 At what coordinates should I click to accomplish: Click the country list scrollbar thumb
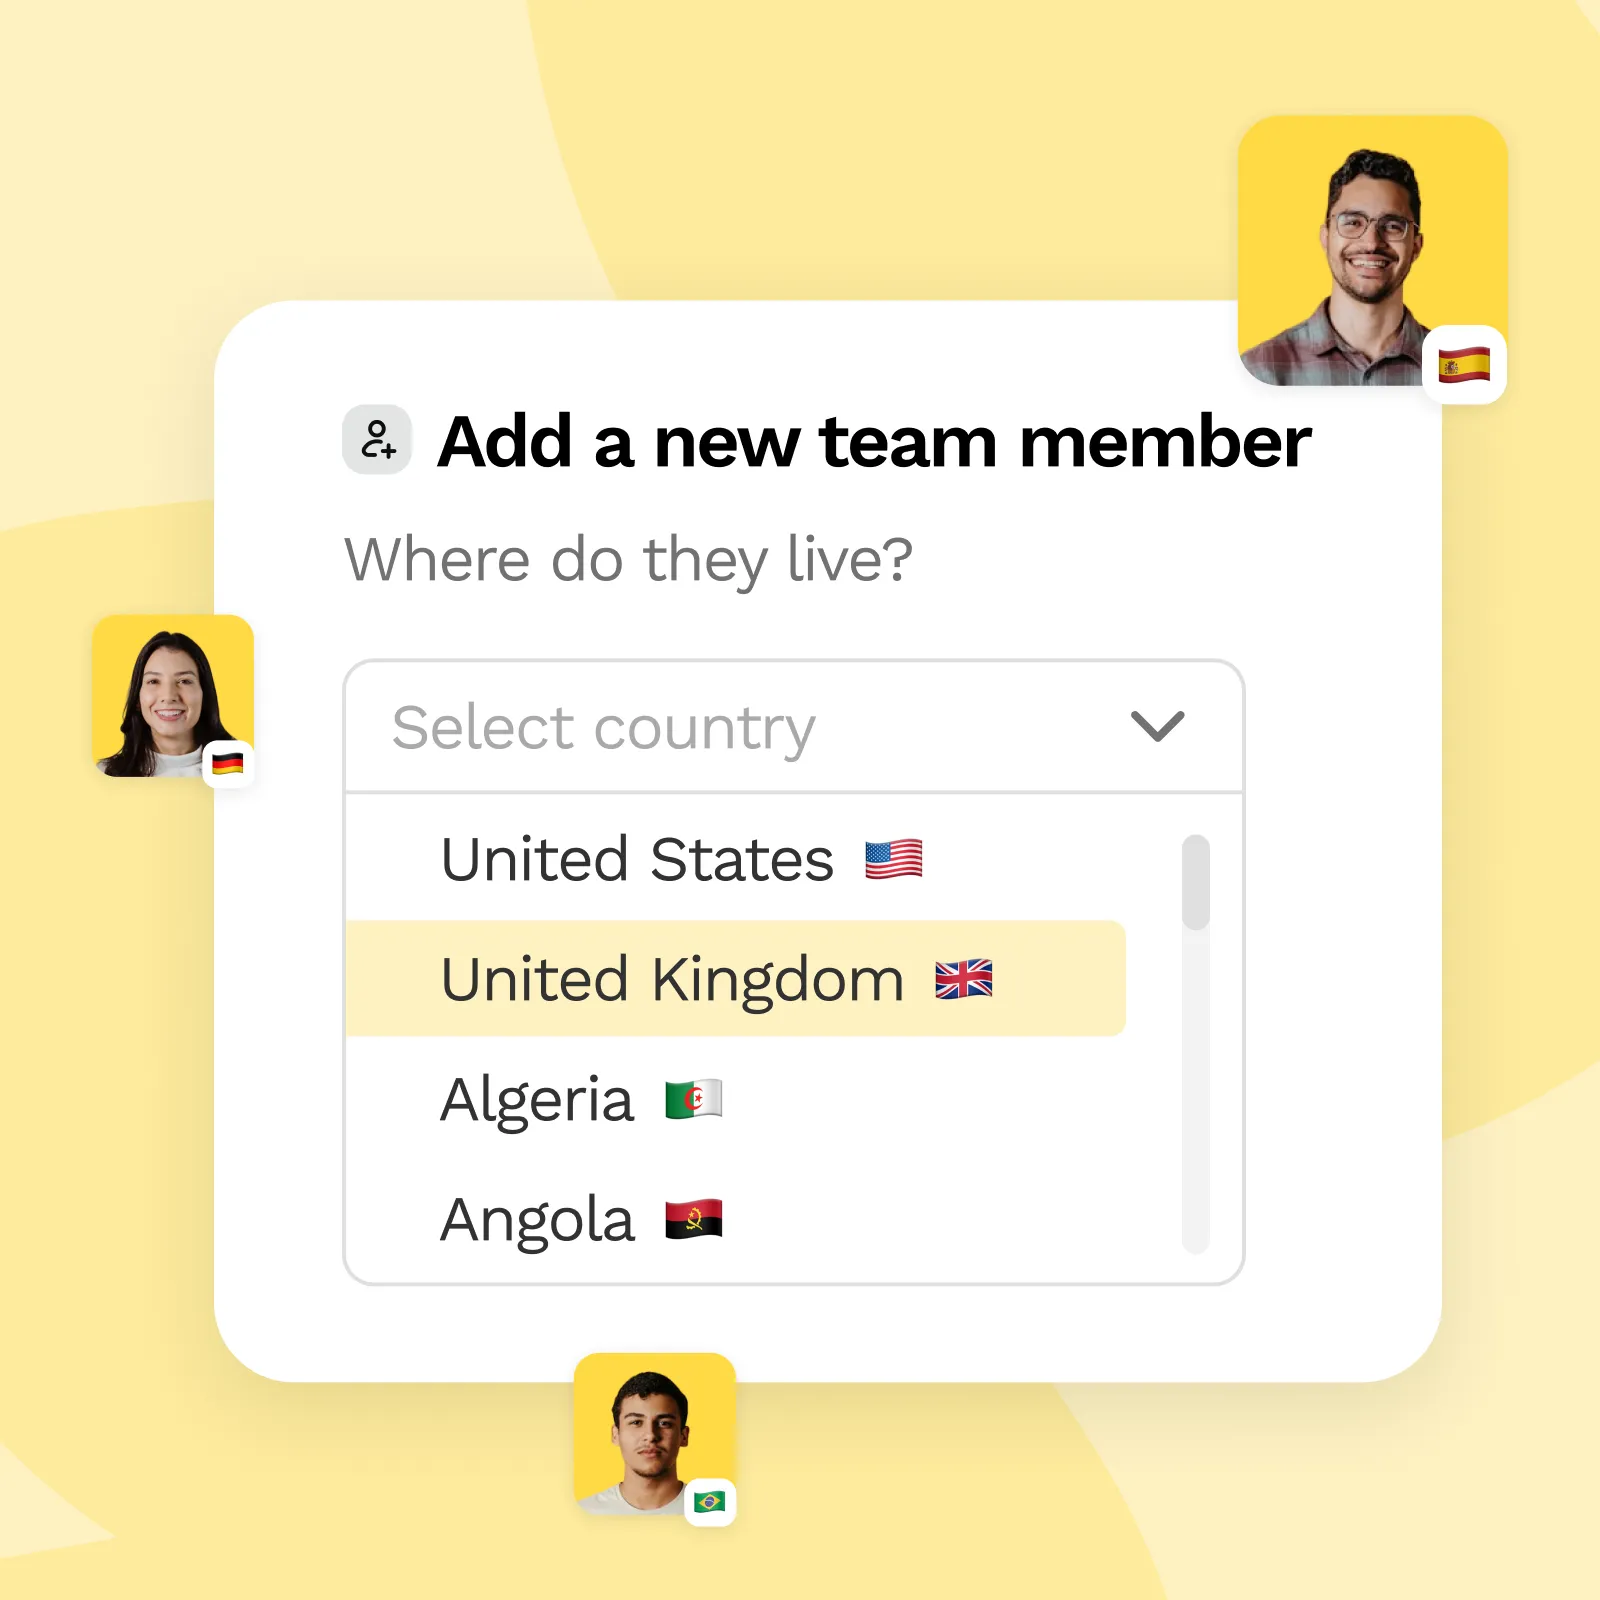(x=1196, y=882)
